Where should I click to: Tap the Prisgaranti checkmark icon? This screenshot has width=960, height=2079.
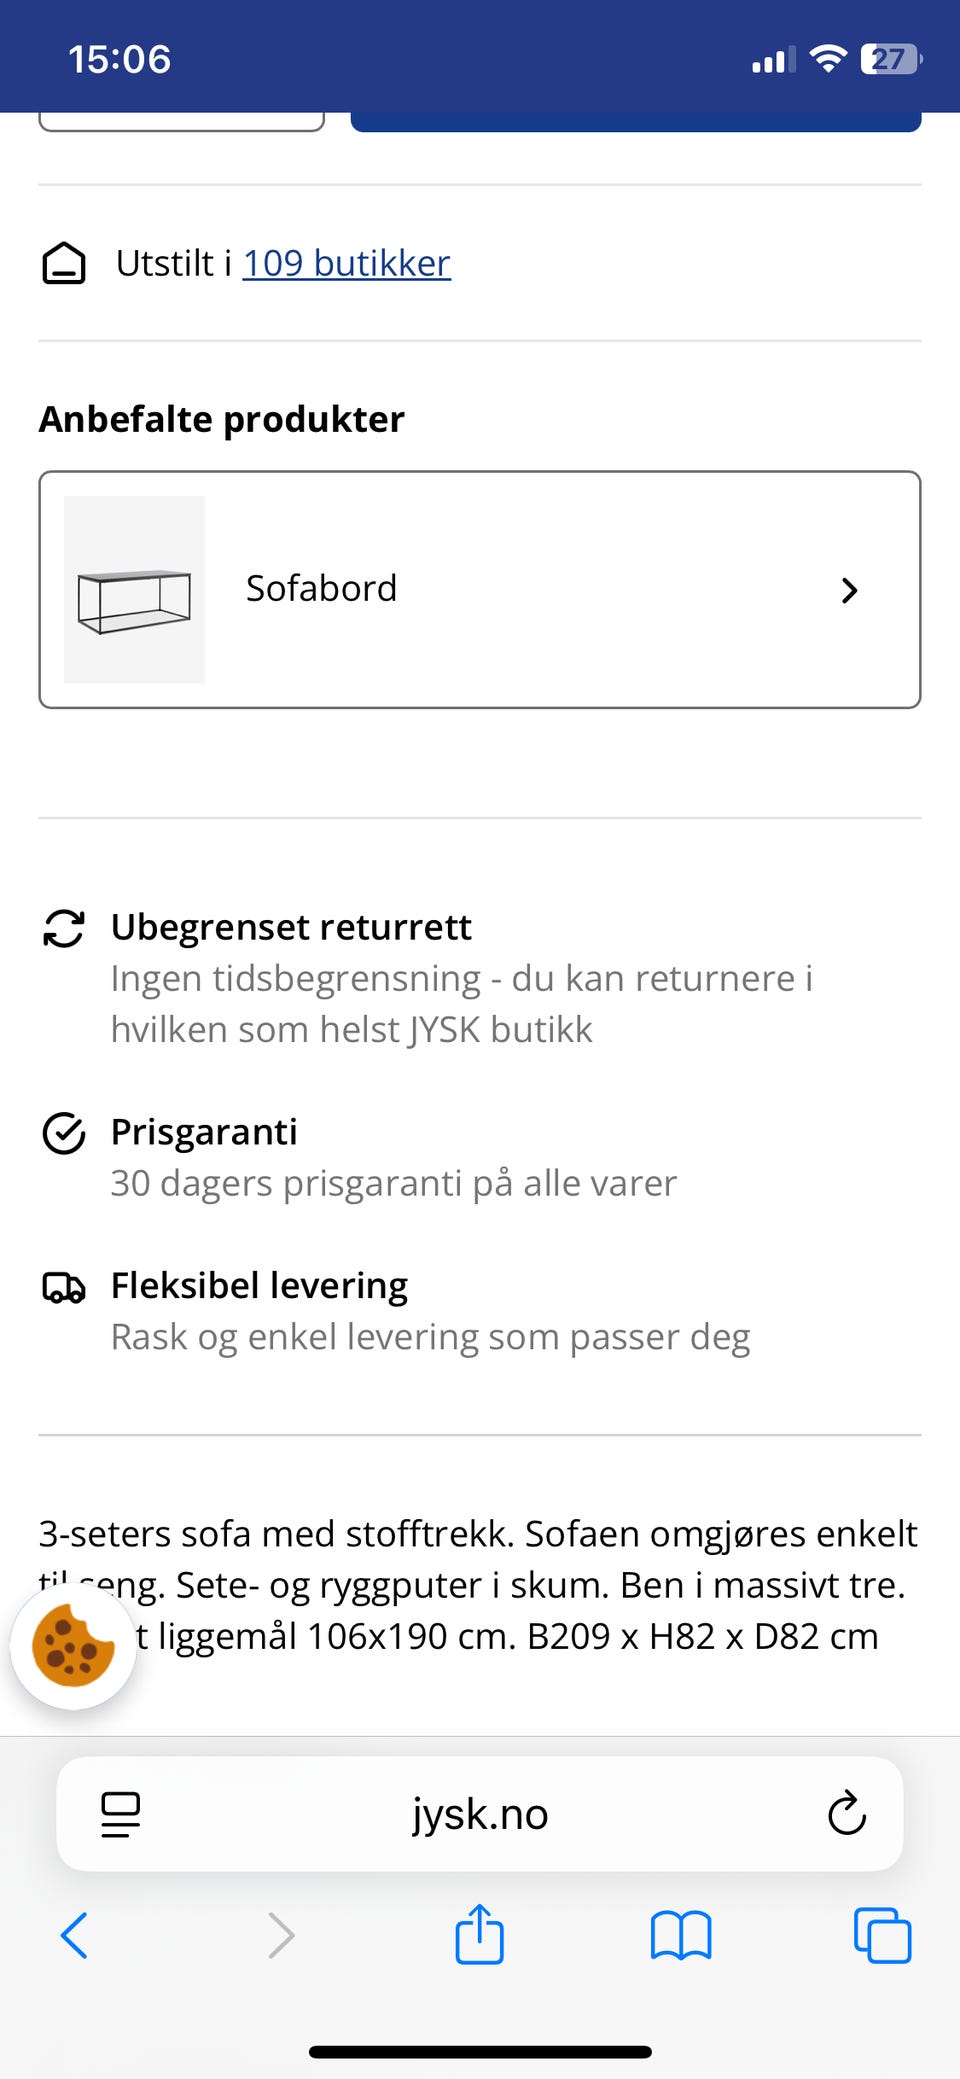(x=64, y=1133)
